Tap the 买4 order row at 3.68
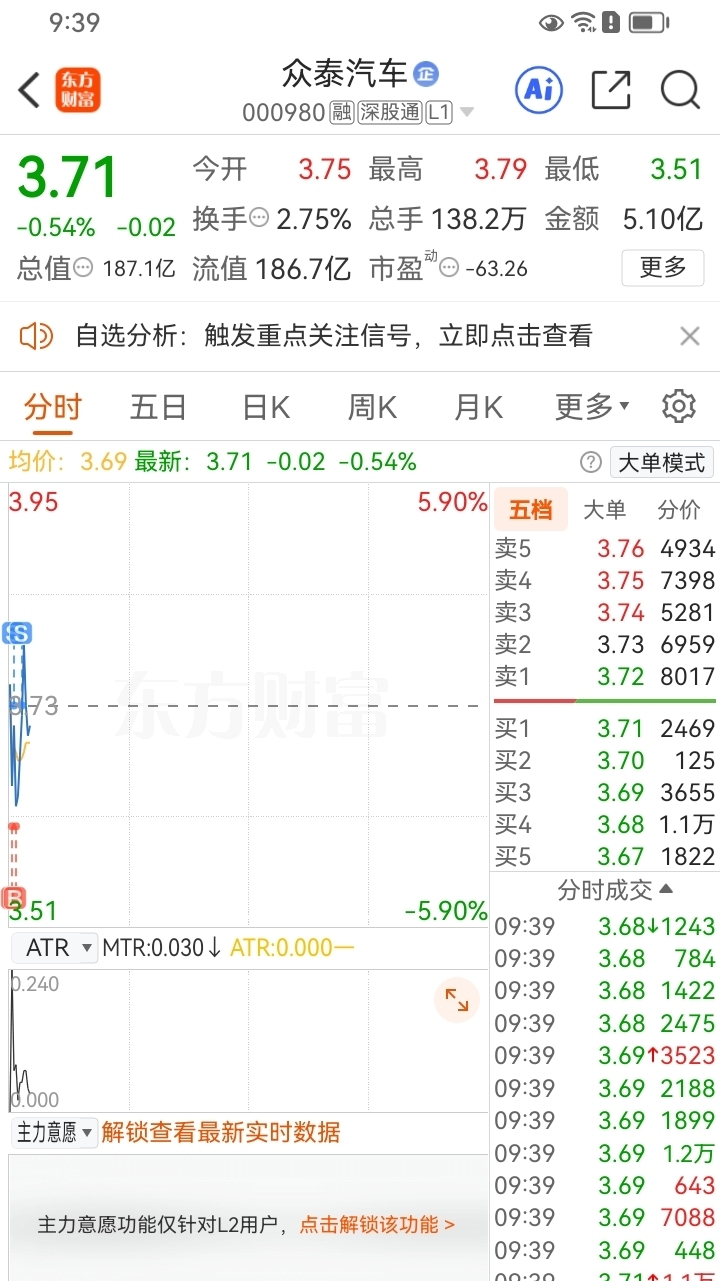720x1281 pixels. (605, 824)
